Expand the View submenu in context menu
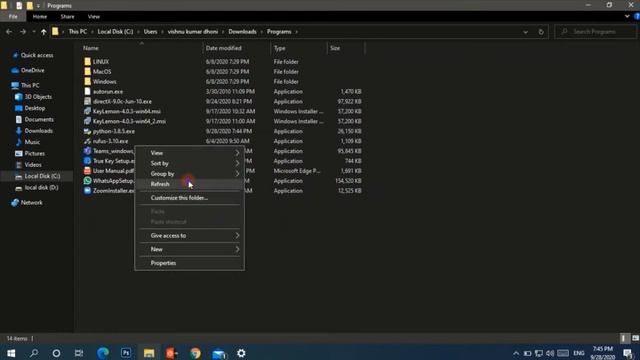The width and height of the screenshot is (640, 360). coord(189,153)
